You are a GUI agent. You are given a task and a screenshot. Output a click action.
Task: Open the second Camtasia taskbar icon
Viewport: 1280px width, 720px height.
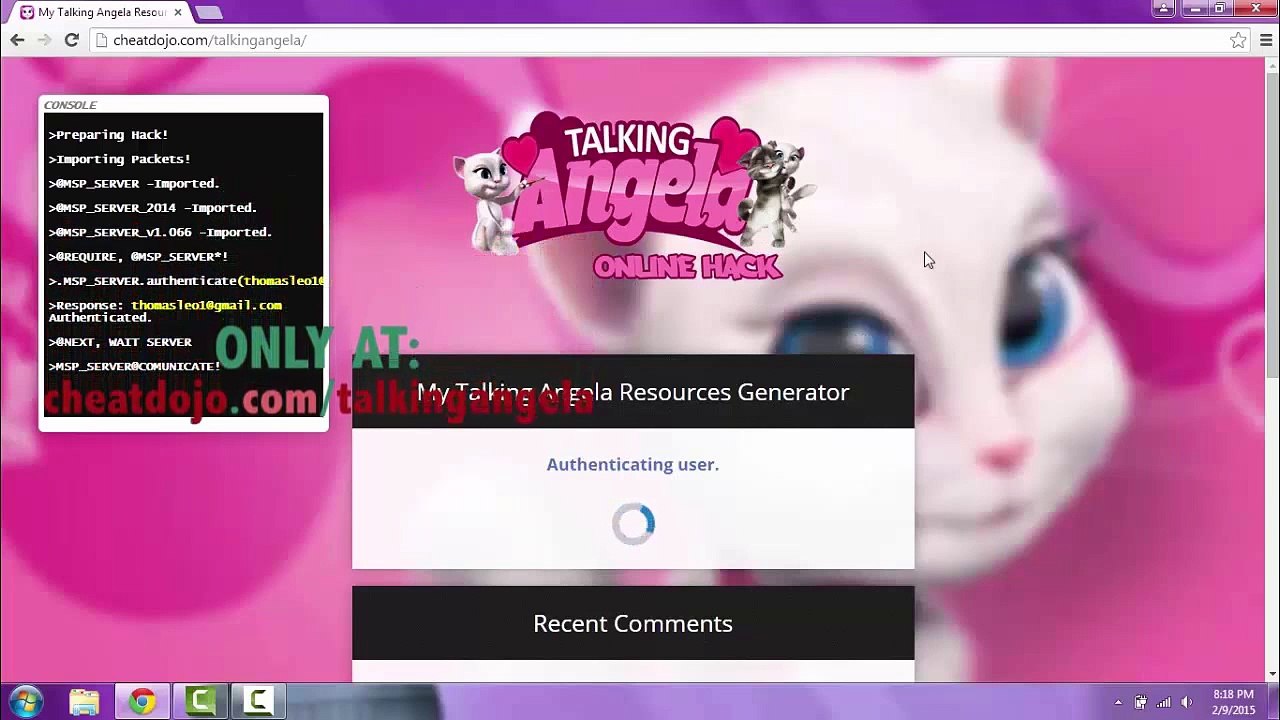[x=258, y=702]
